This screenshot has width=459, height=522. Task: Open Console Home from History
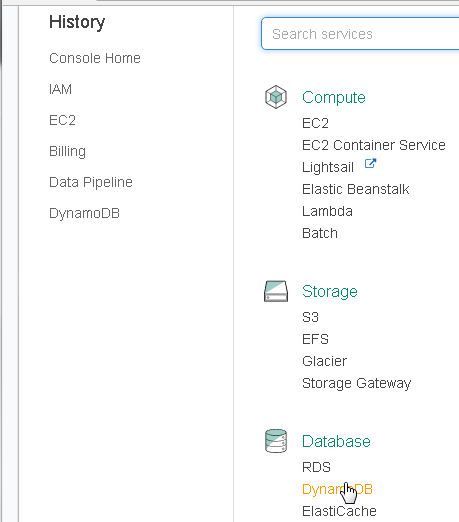pyautogui.click(x=95, y=58)
